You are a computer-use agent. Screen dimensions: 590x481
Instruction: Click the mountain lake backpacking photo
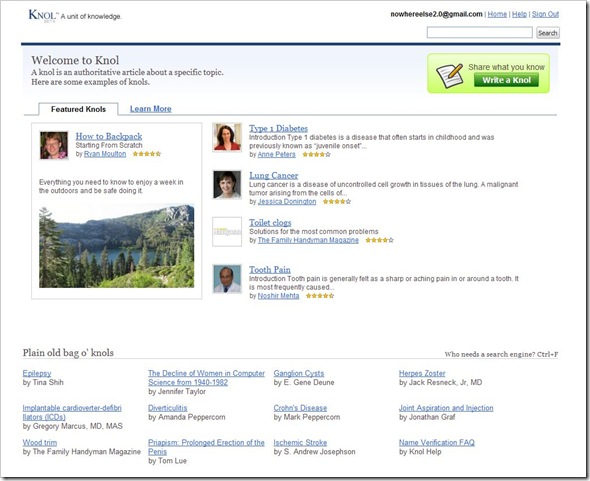pos(117,246)
